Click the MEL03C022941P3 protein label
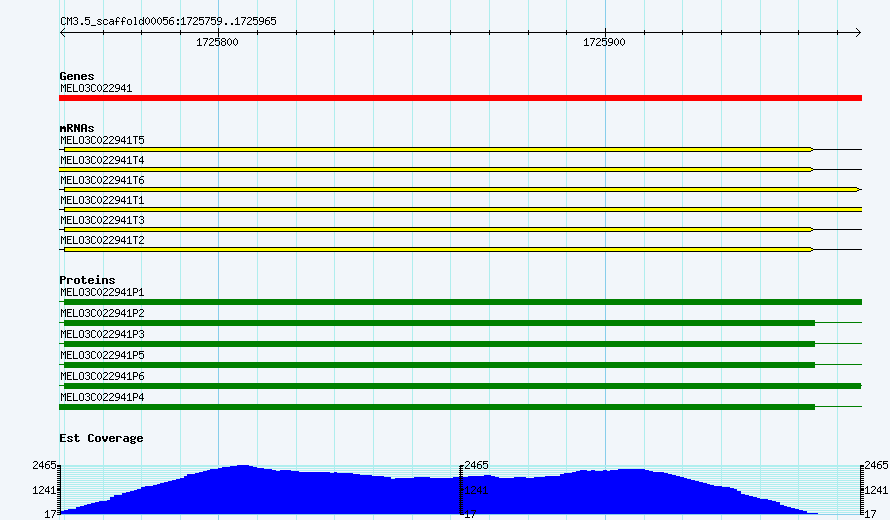Screen dimensions: 890x520 pos(102,334)
